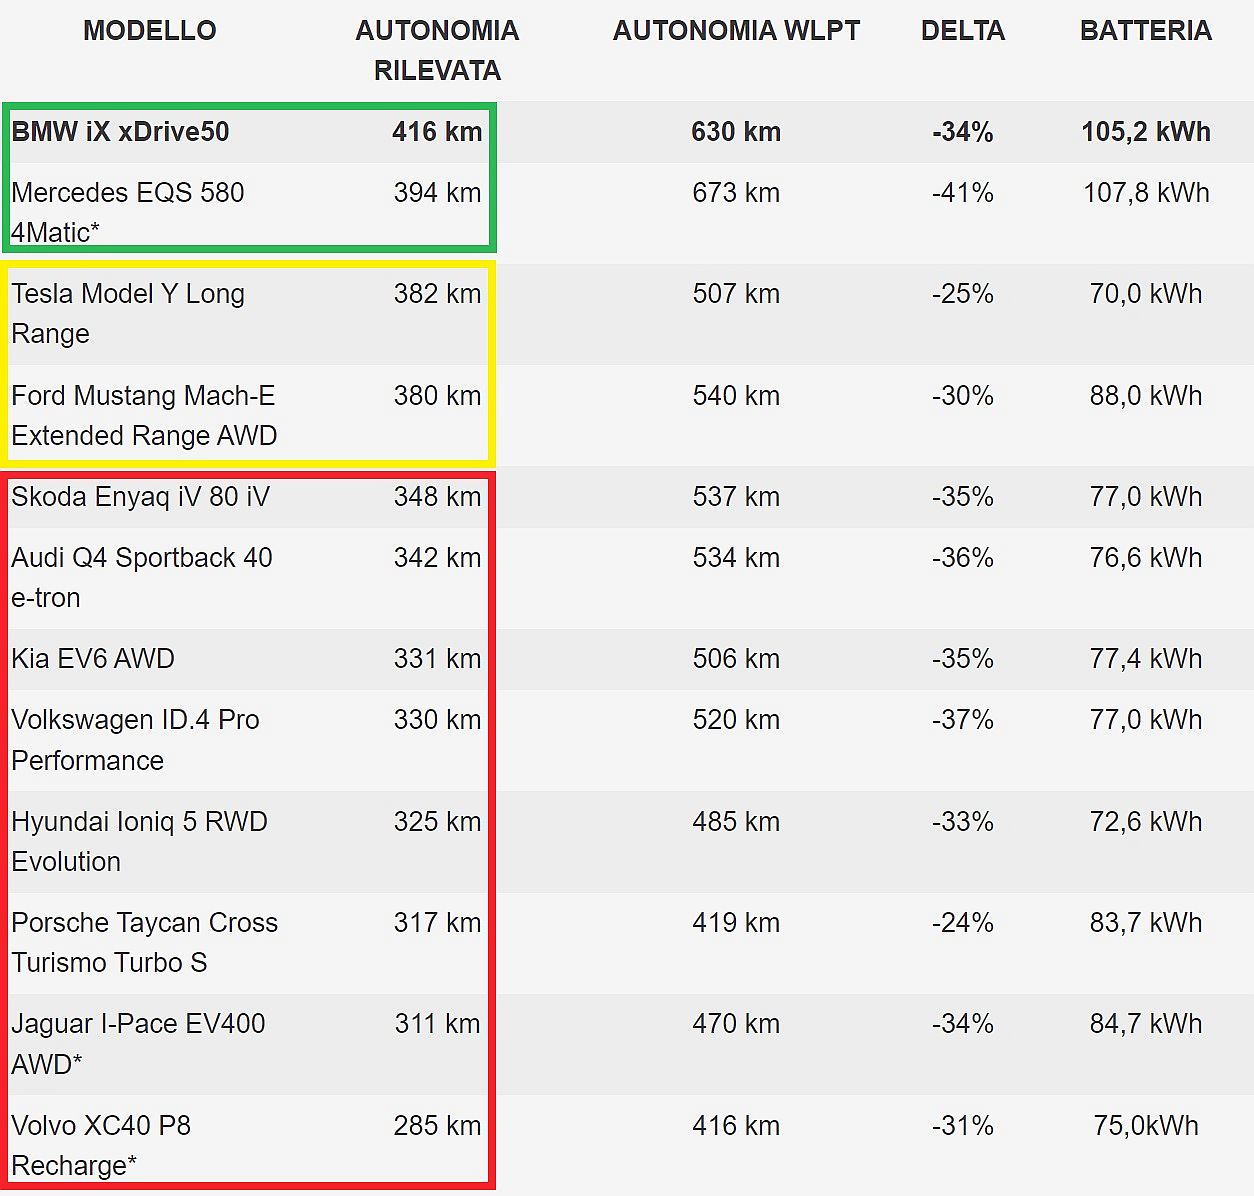
Task: Click the 380 km range cell
Action: tap(437, 395)
